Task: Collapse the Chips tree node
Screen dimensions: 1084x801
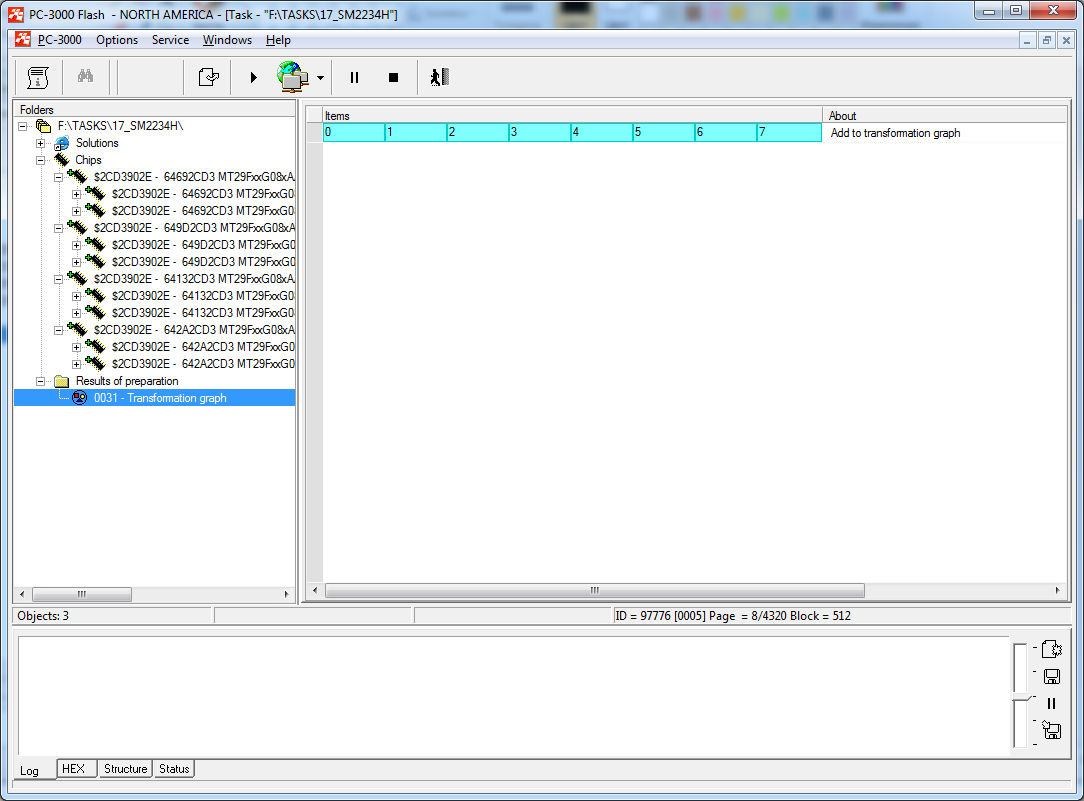Action: [x=41, y=160]
